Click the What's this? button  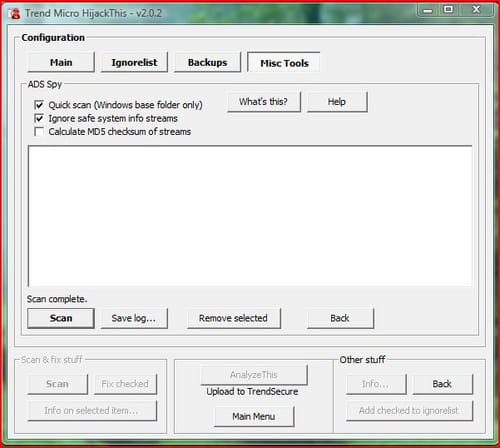click(264, 102)
